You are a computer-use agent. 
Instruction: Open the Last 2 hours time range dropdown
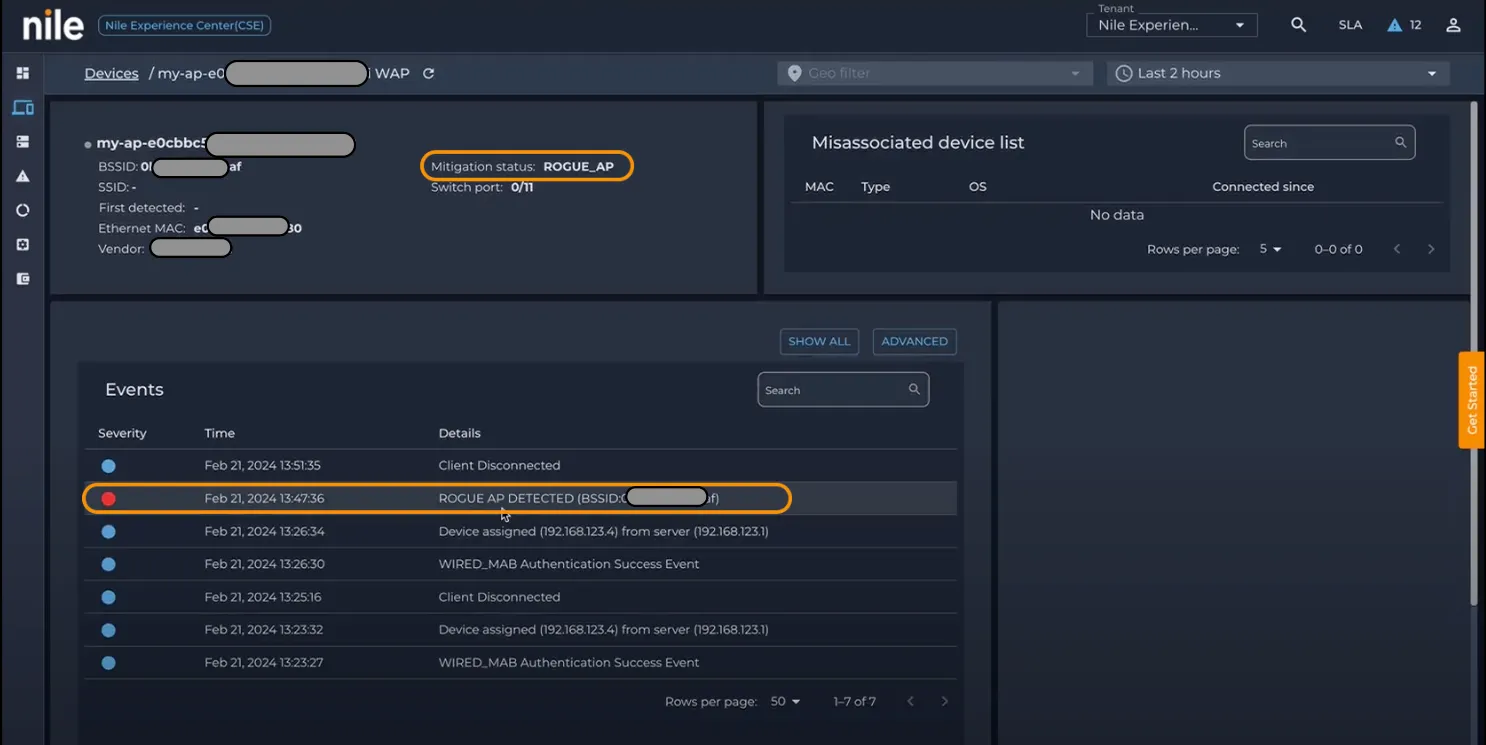pos(1278,73)
